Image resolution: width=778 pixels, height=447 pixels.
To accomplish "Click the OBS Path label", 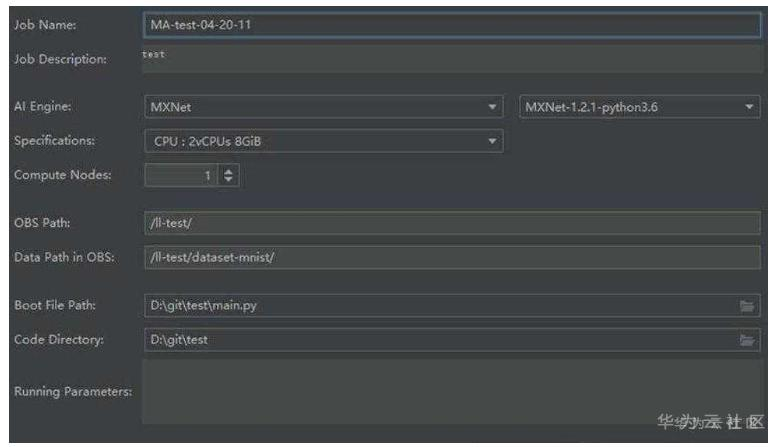I will click(x=42, y=223).
